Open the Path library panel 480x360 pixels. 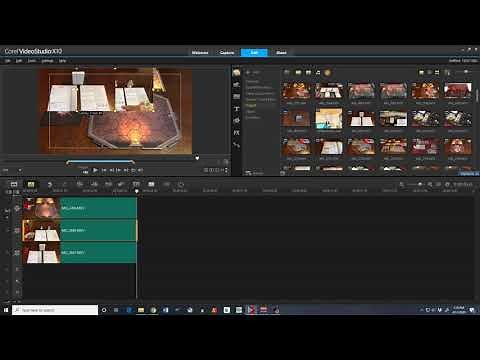click(236, 145)
